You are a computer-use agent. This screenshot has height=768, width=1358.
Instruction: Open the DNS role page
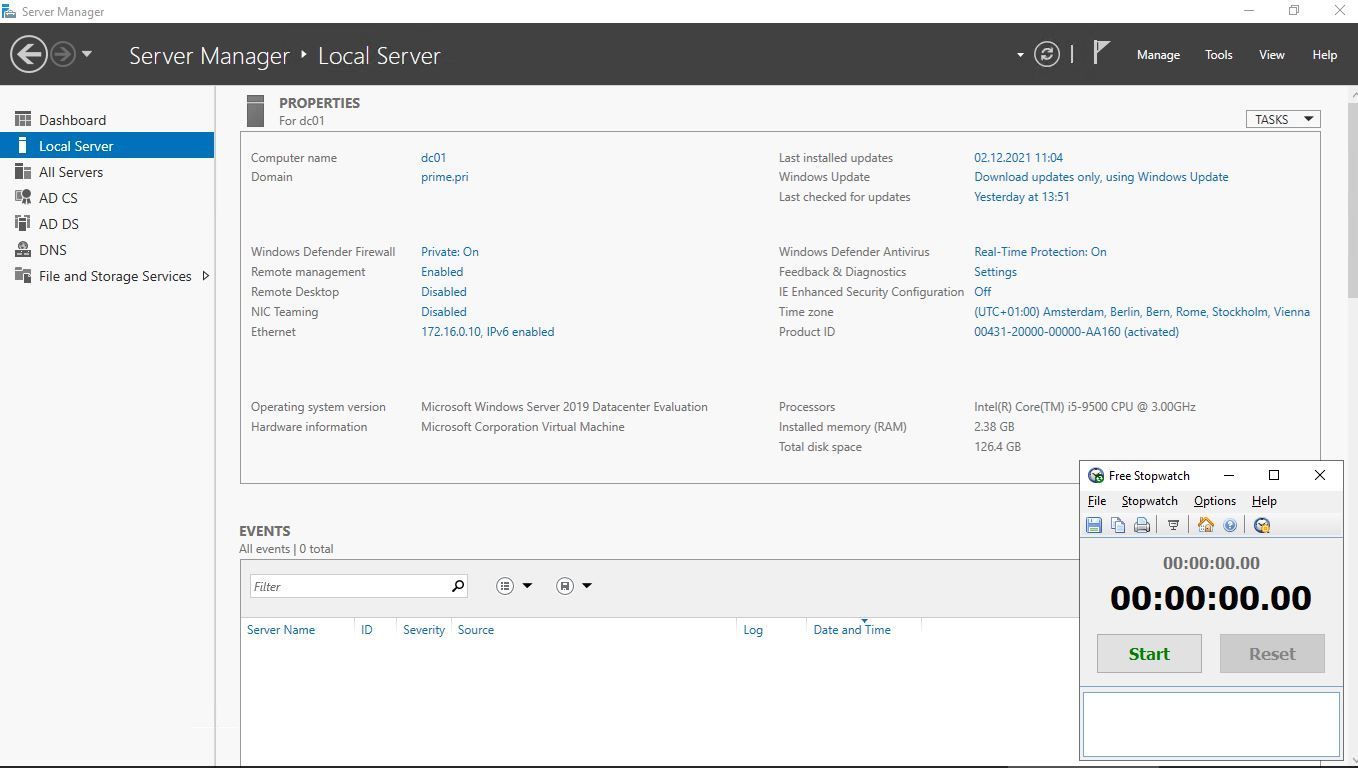53,250
